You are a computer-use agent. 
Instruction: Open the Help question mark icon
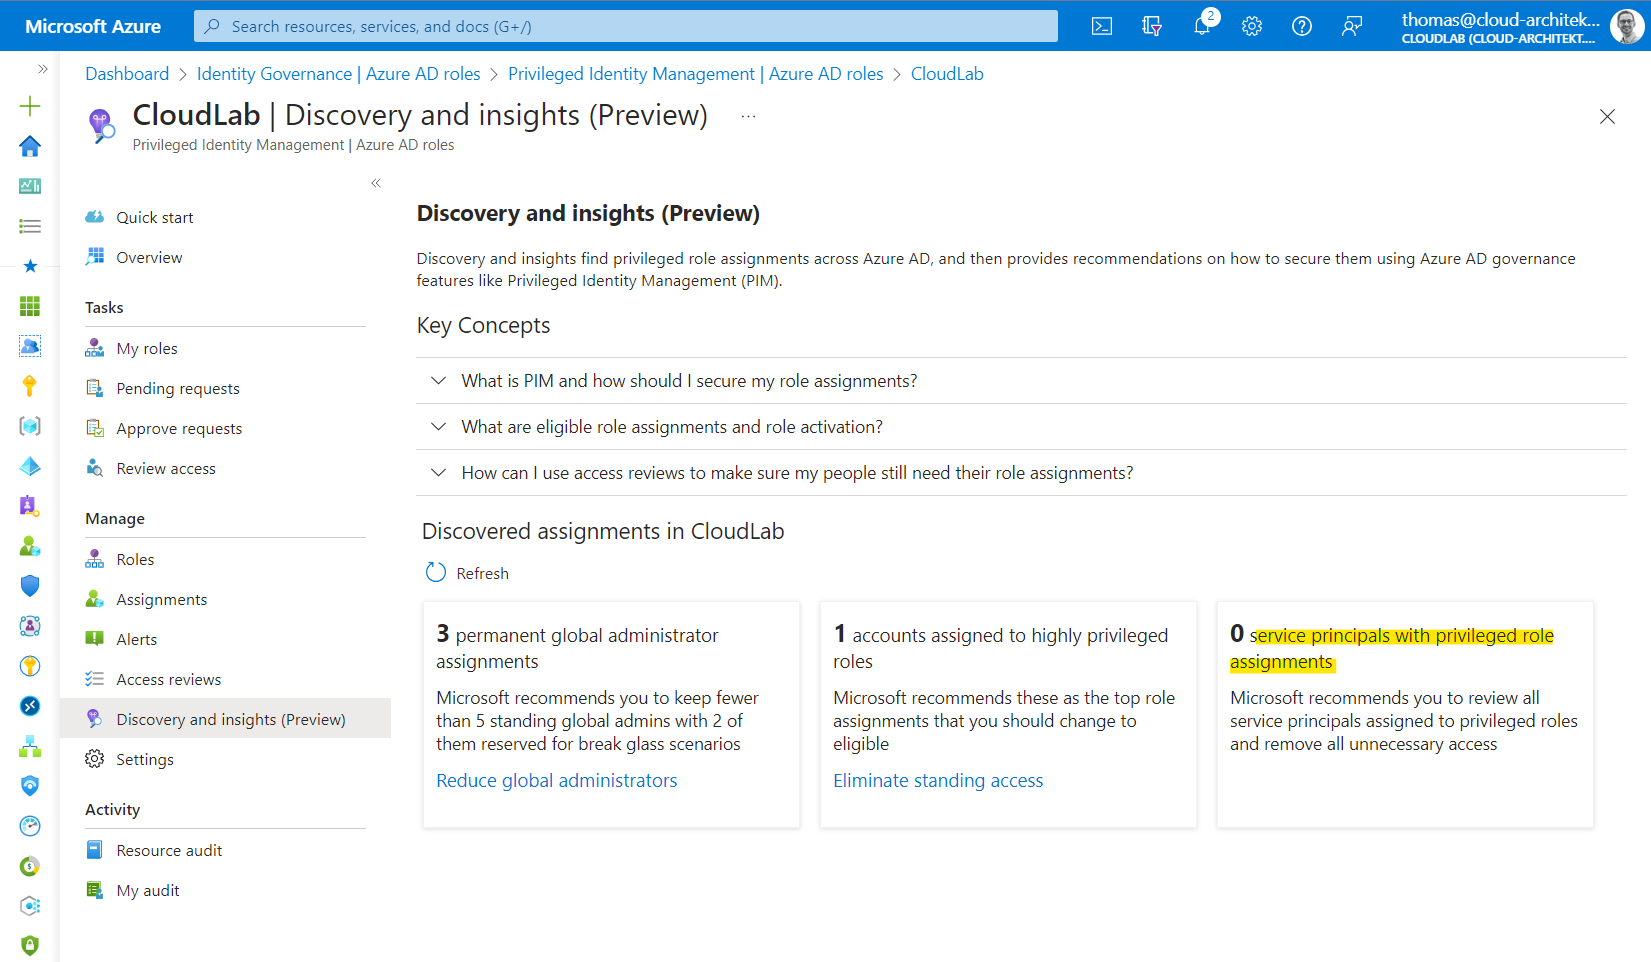[x=1302, y=26]
